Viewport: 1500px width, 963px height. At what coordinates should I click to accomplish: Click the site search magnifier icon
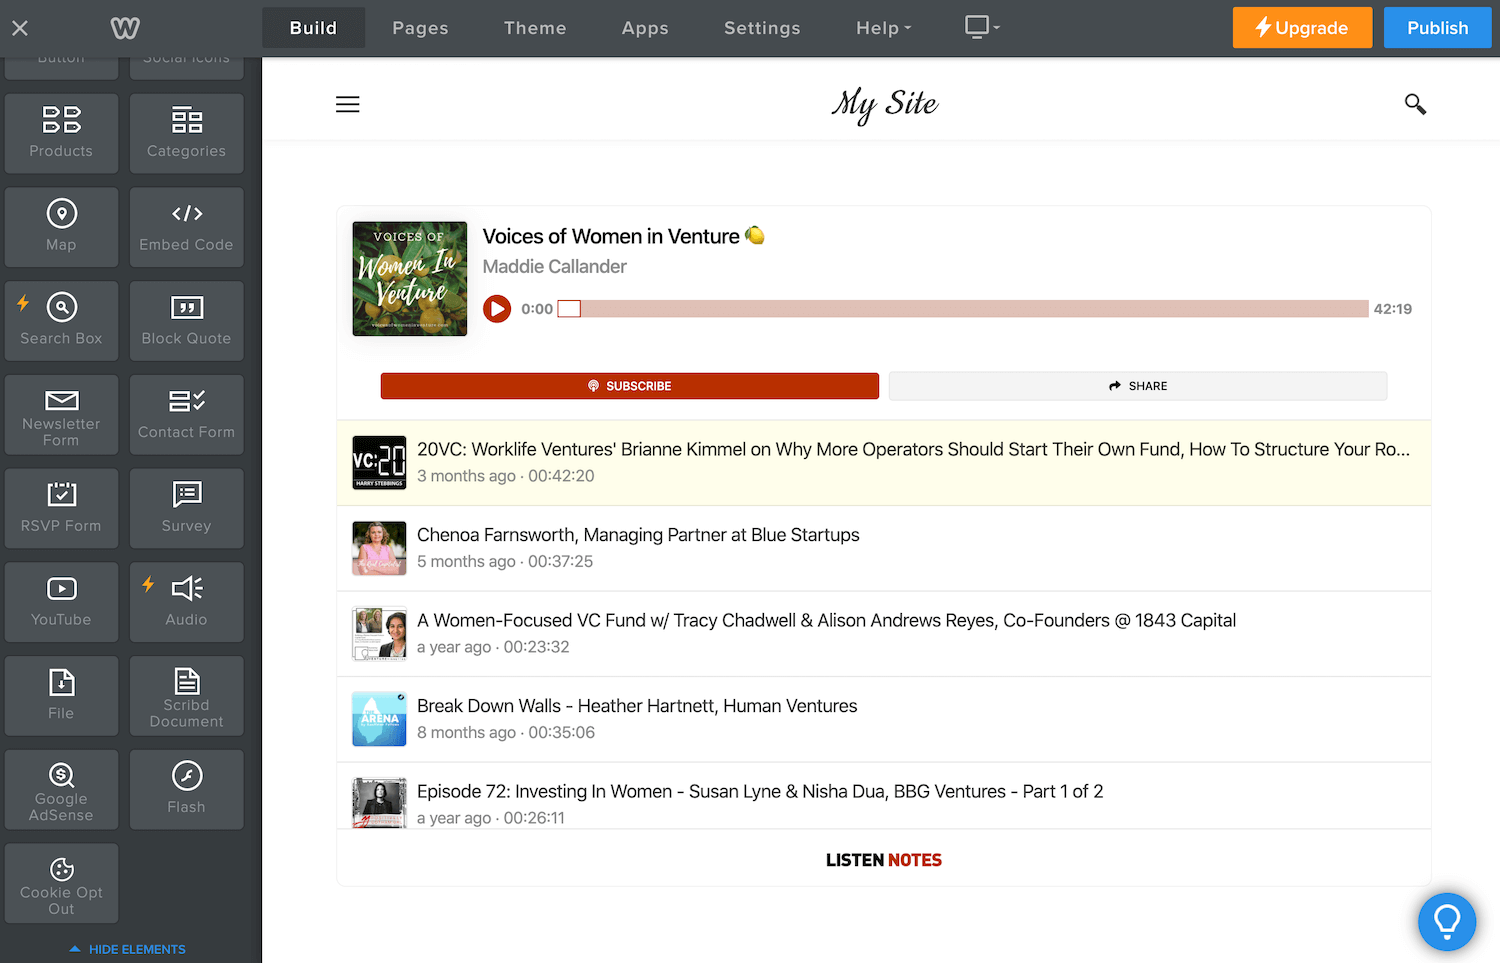[1415, 104]
